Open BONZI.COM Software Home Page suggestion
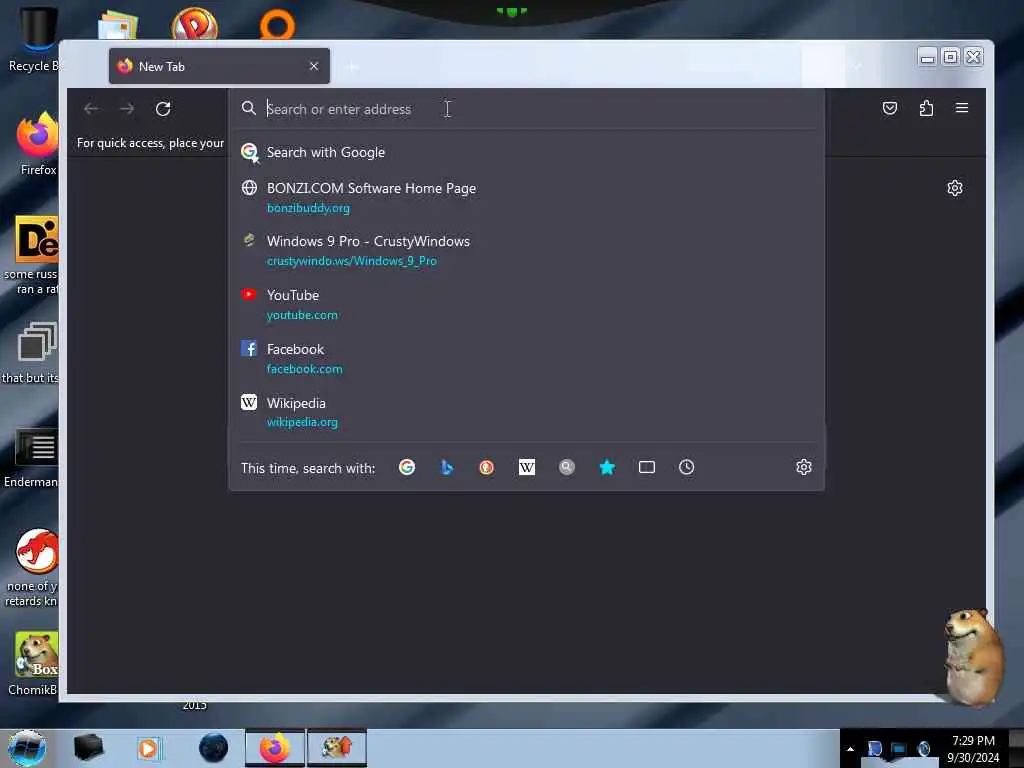 click(526, 197)
